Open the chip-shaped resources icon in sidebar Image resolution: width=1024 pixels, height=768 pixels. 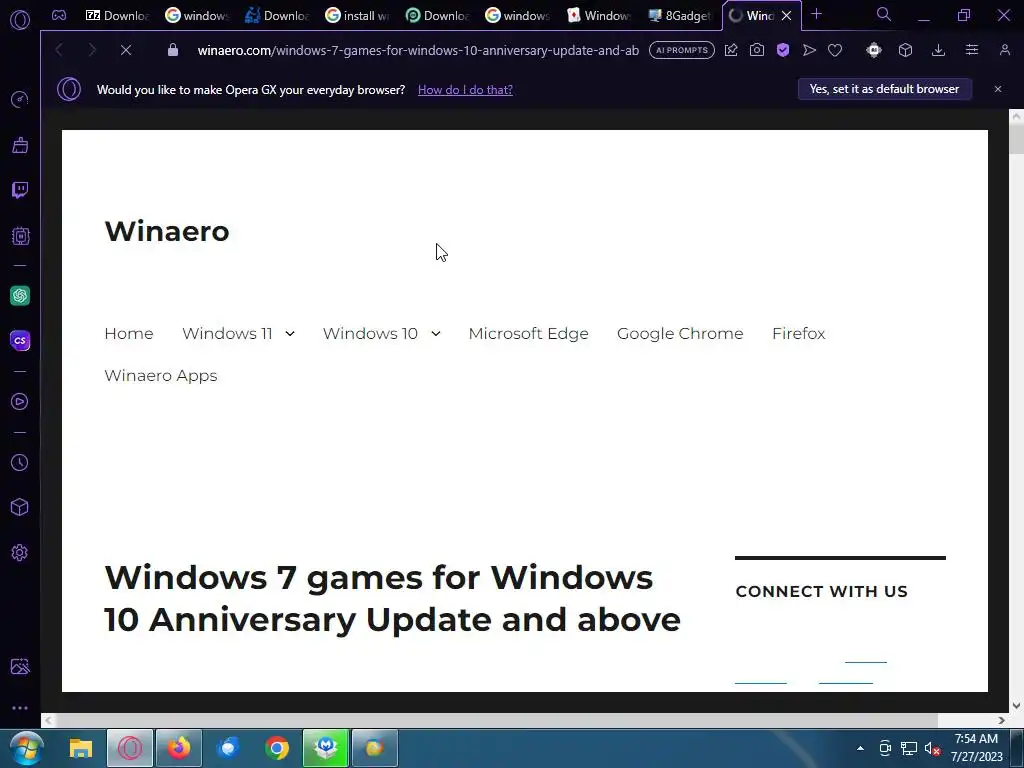click(x=20, y=236)
